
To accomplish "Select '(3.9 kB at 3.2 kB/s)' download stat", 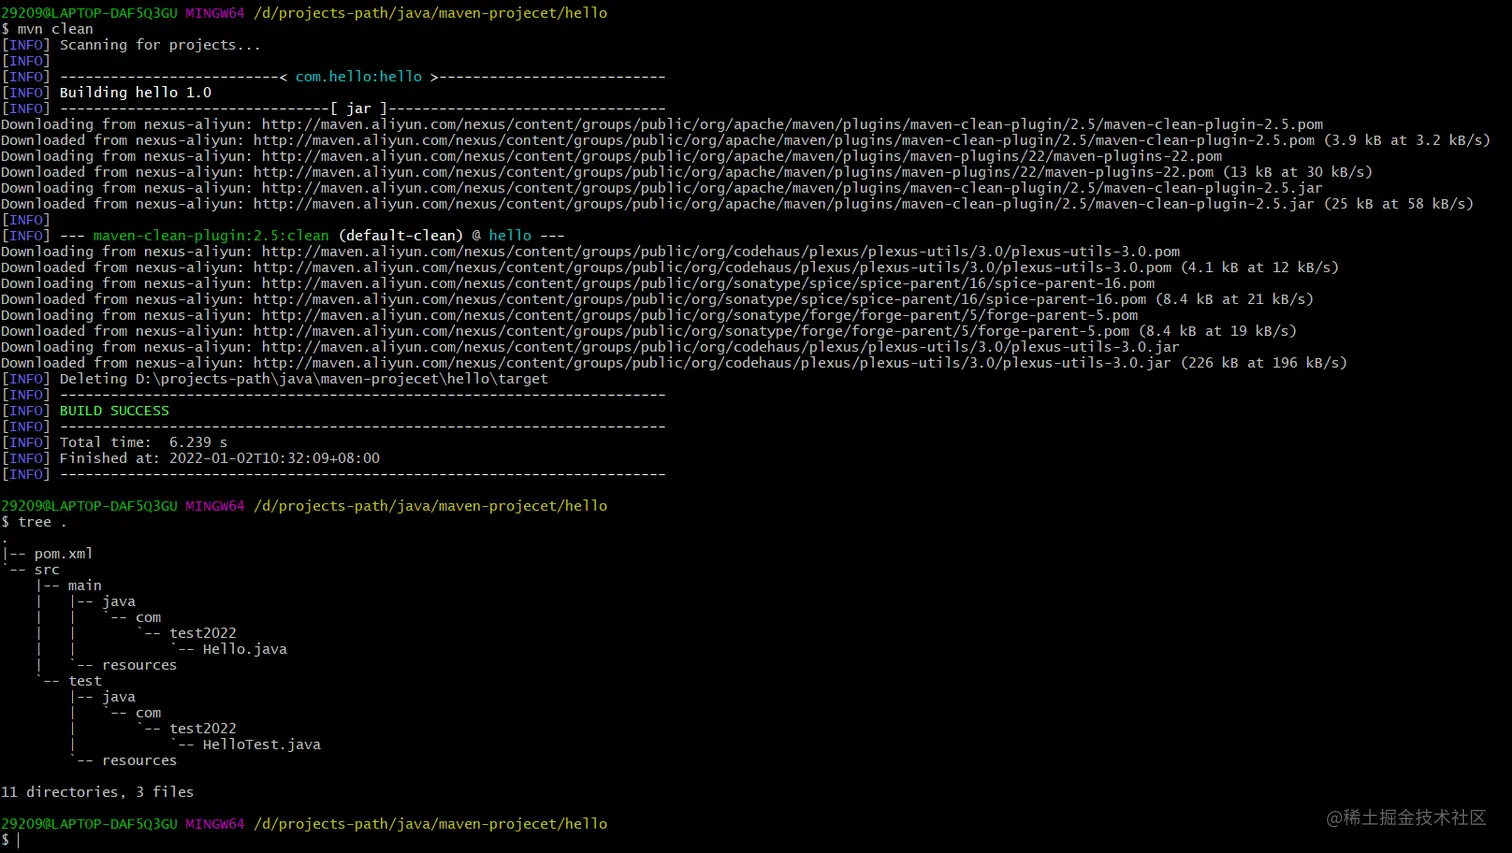I will click(1407, 141).
